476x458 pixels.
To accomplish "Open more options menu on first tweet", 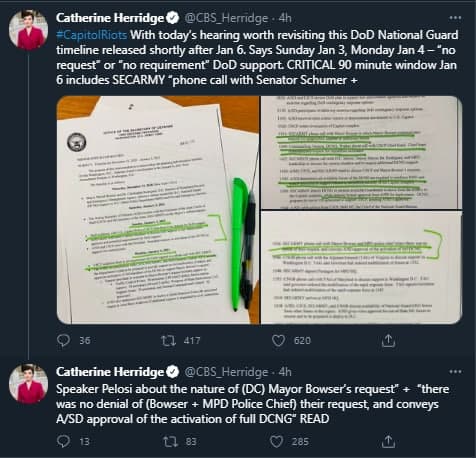I will coord(455,18).
